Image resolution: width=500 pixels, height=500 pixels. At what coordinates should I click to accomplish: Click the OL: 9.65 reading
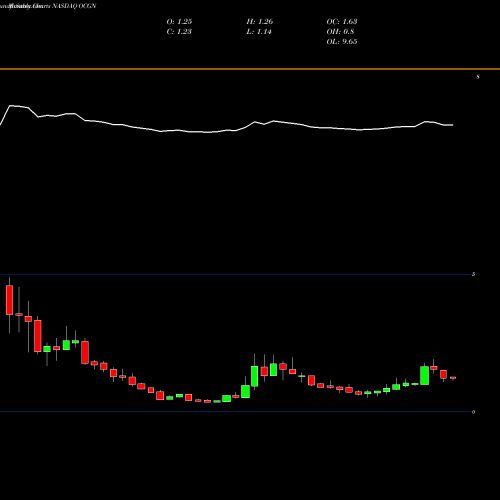(x=342, y=42)
